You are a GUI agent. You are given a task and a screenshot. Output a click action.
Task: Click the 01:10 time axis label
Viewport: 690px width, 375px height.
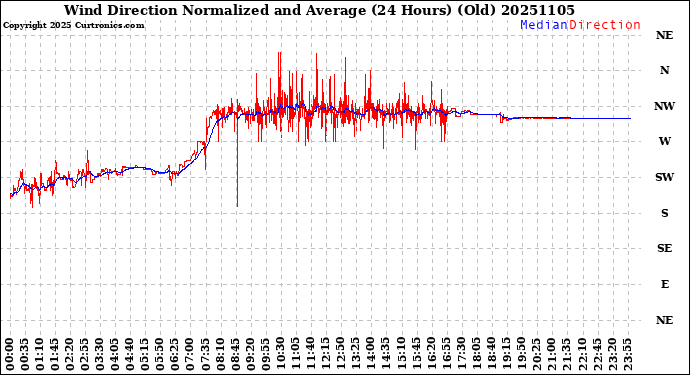tap(40, 355)
